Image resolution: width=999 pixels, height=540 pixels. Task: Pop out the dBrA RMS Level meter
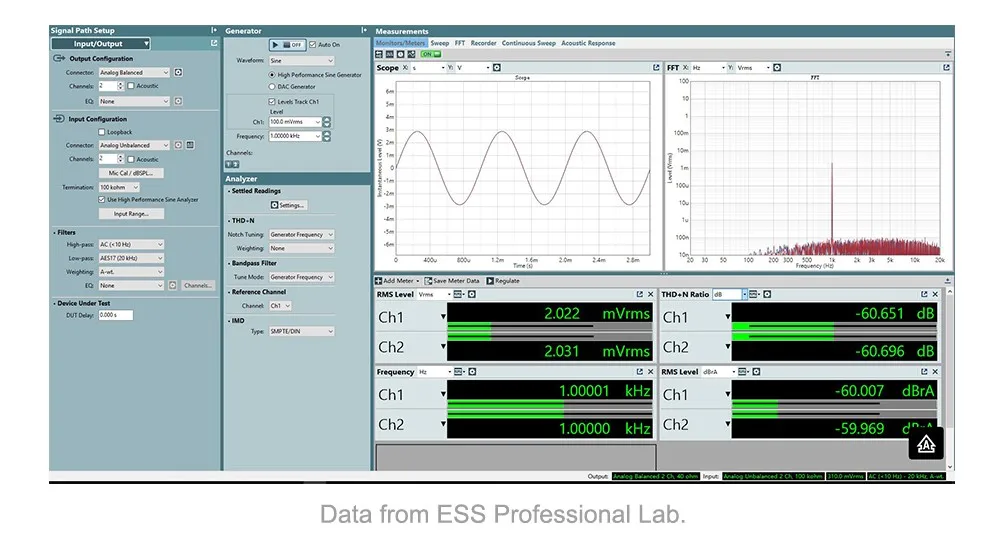(x=924, y=372)
